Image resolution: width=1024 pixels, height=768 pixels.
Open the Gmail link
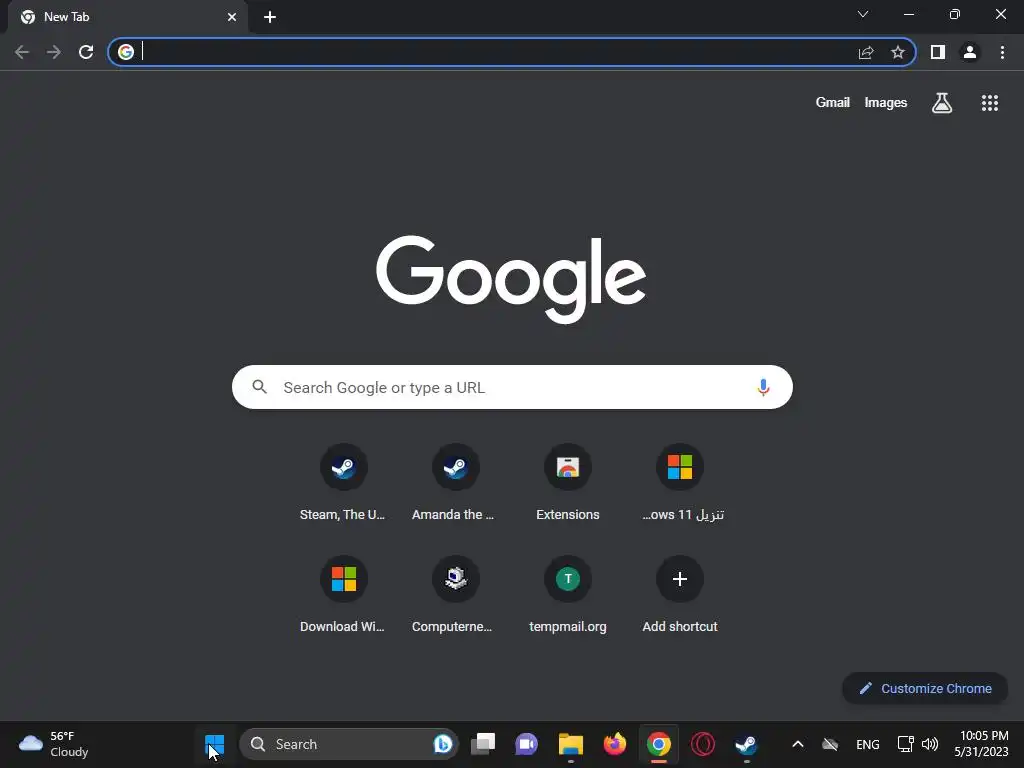pyautogui.click(x=833, y=103)
